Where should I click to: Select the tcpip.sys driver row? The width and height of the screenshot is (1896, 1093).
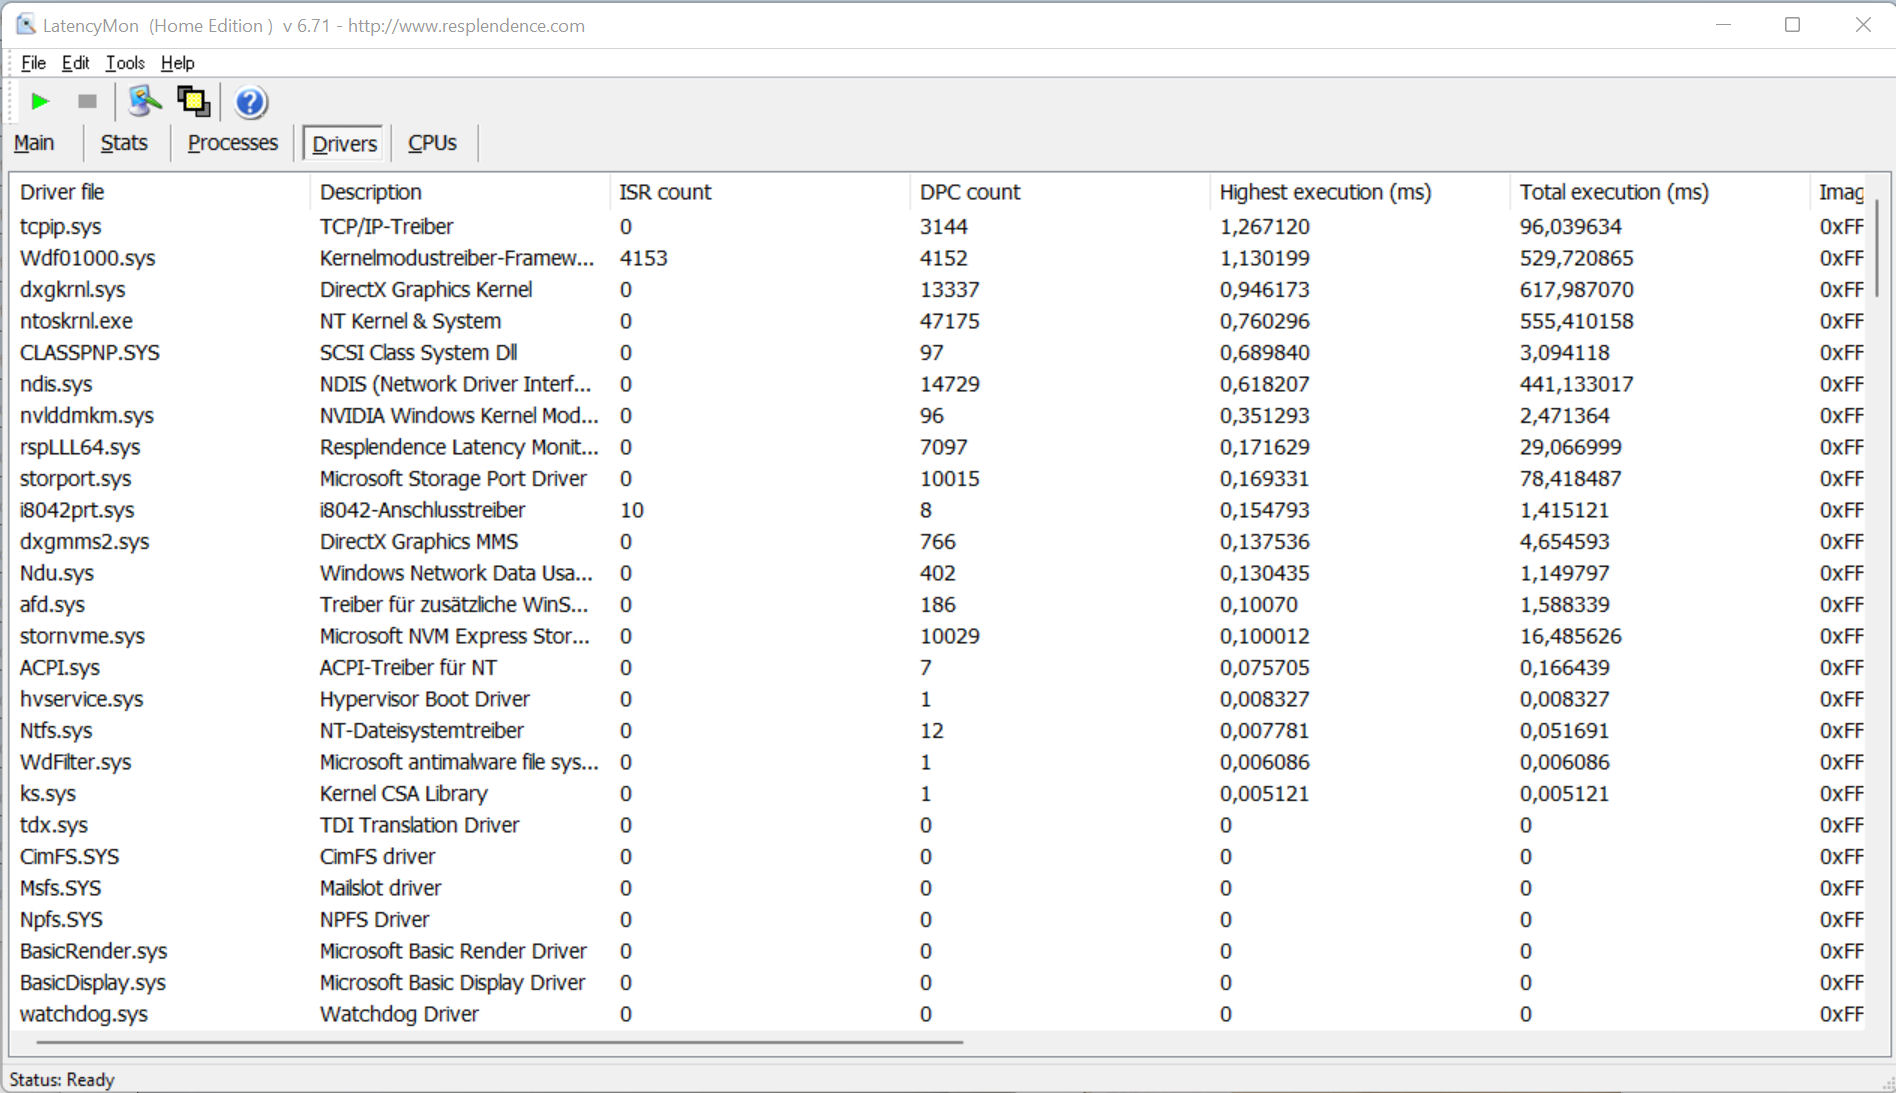[61, 227]
